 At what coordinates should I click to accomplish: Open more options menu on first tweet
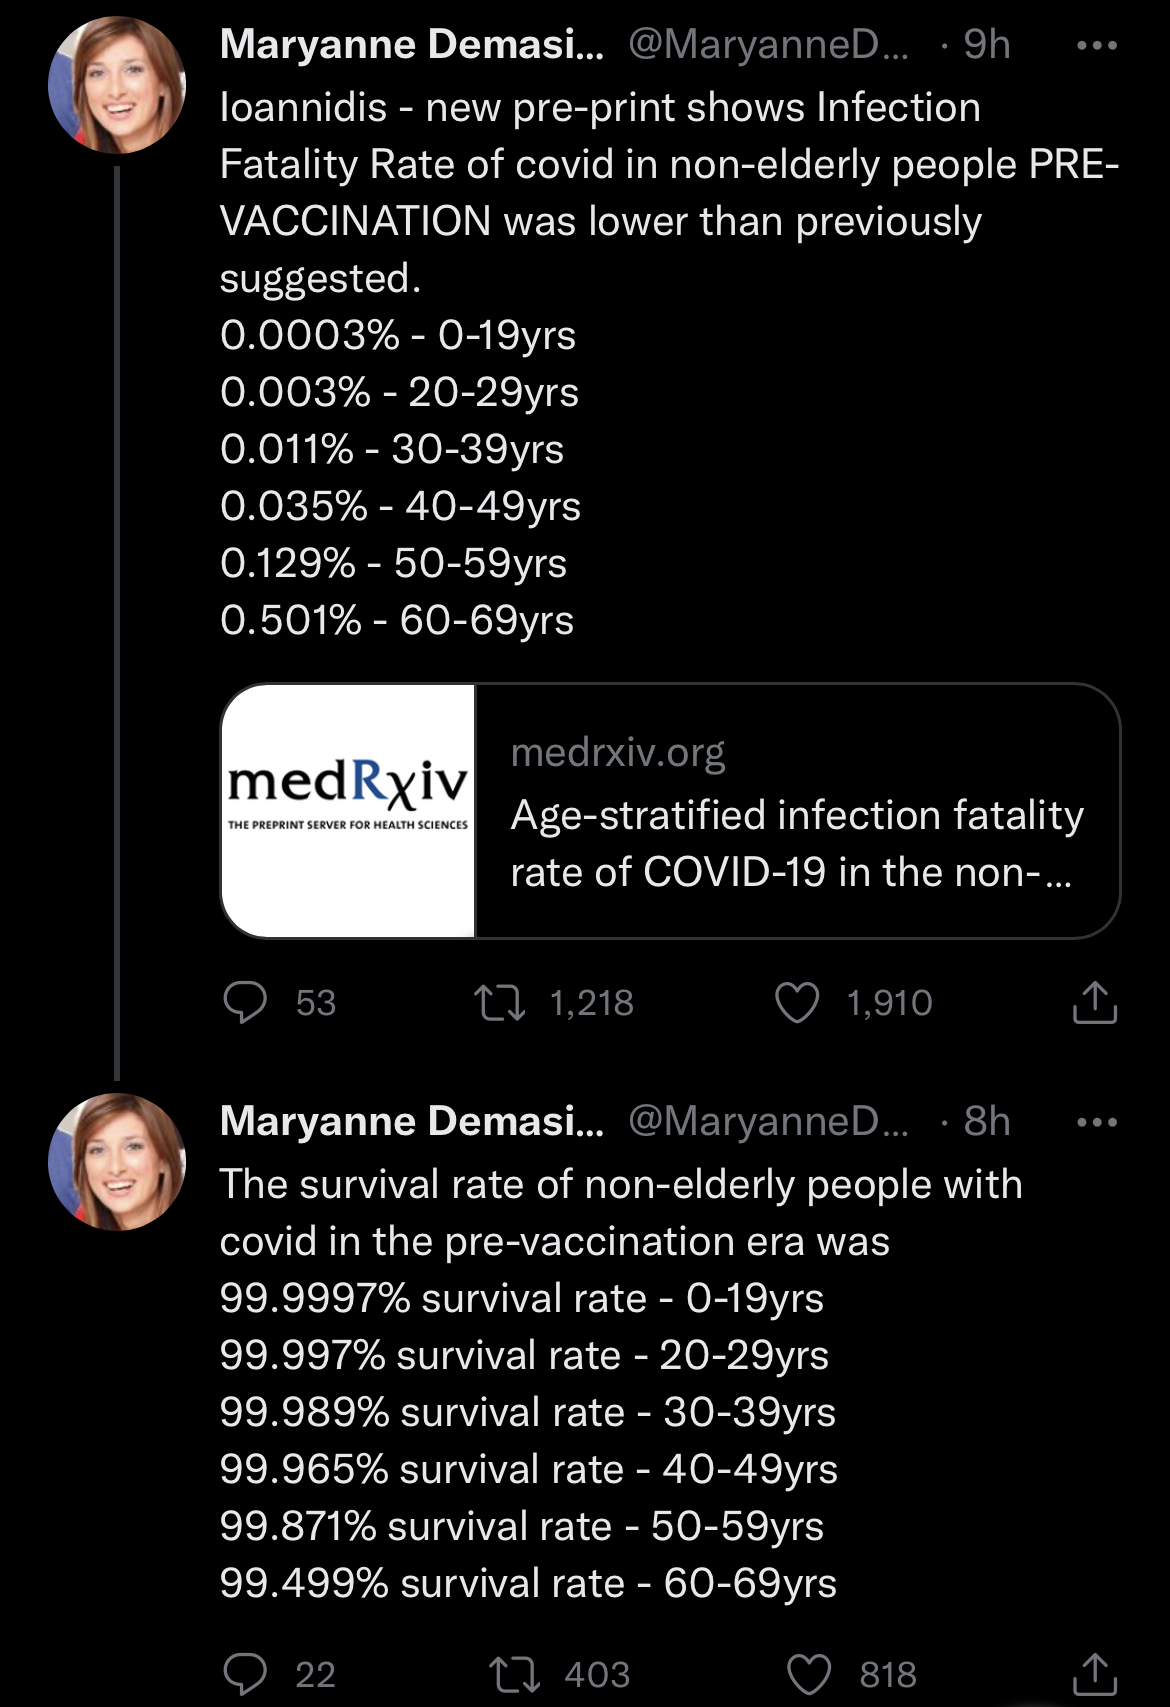point(1096,45)
